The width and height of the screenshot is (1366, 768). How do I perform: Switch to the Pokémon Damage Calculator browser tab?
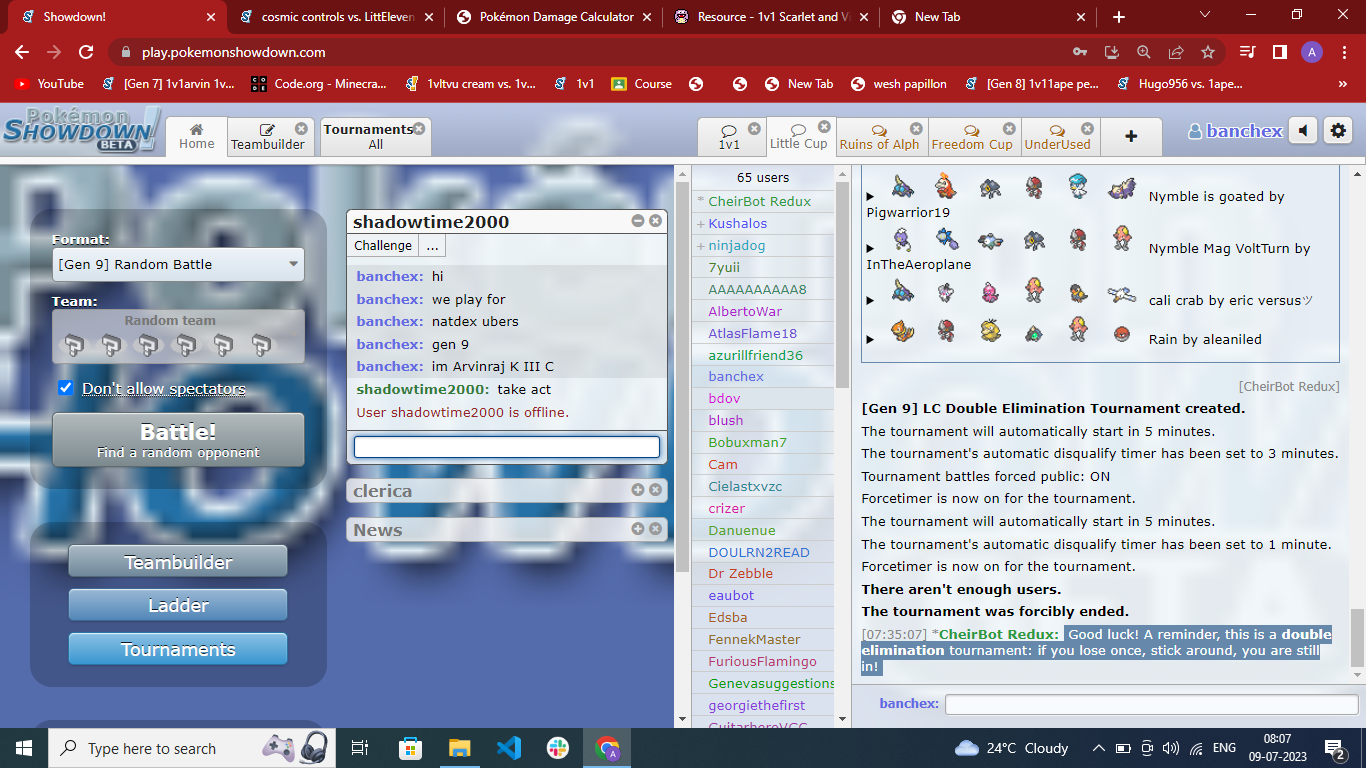(556, 17)
